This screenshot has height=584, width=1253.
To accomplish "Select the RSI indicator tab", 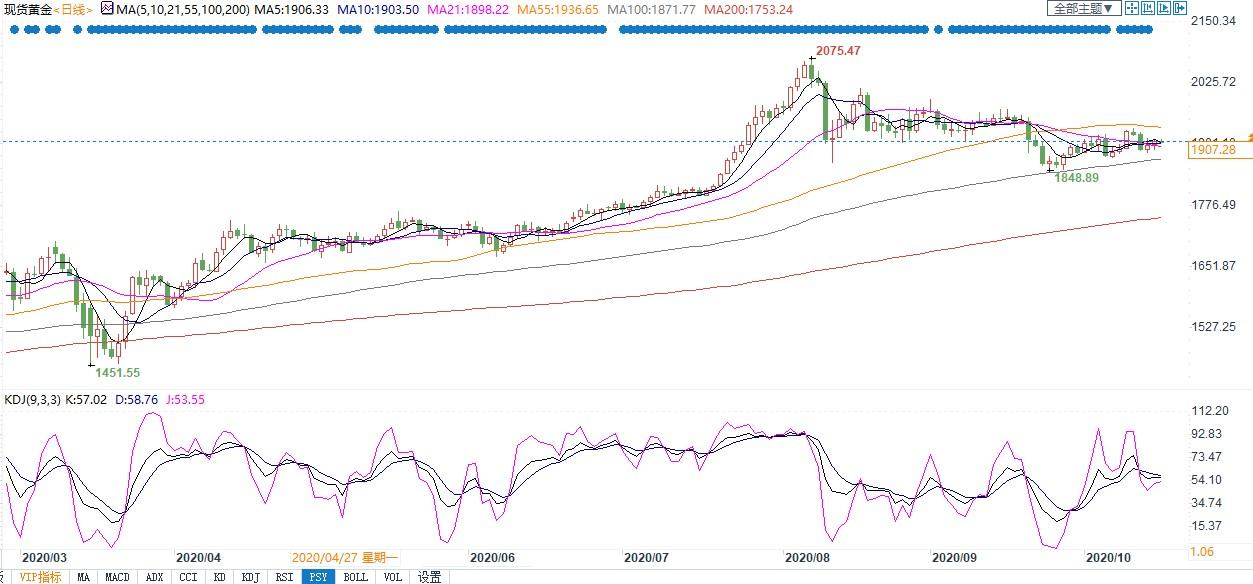I will [284, 577].
